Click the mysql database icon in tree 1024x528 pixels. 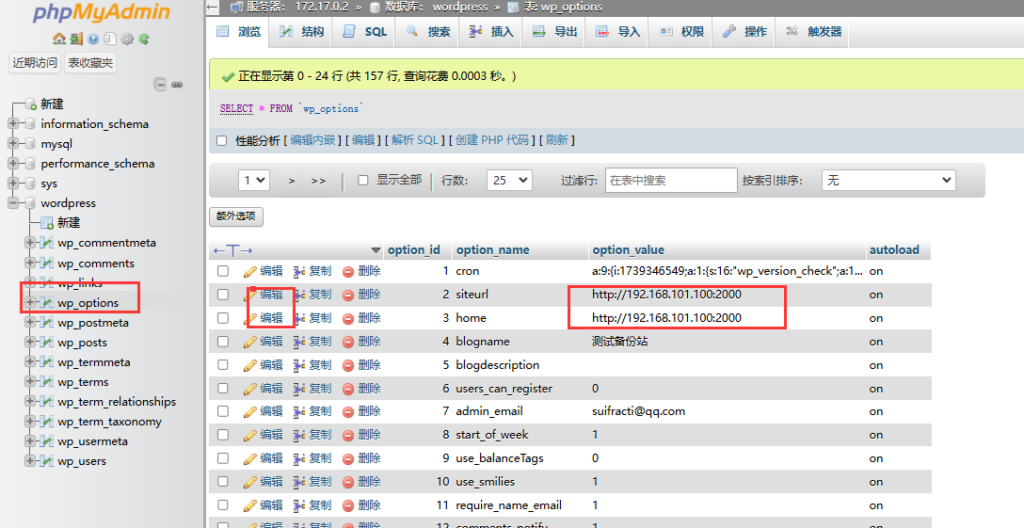point(30,144)
